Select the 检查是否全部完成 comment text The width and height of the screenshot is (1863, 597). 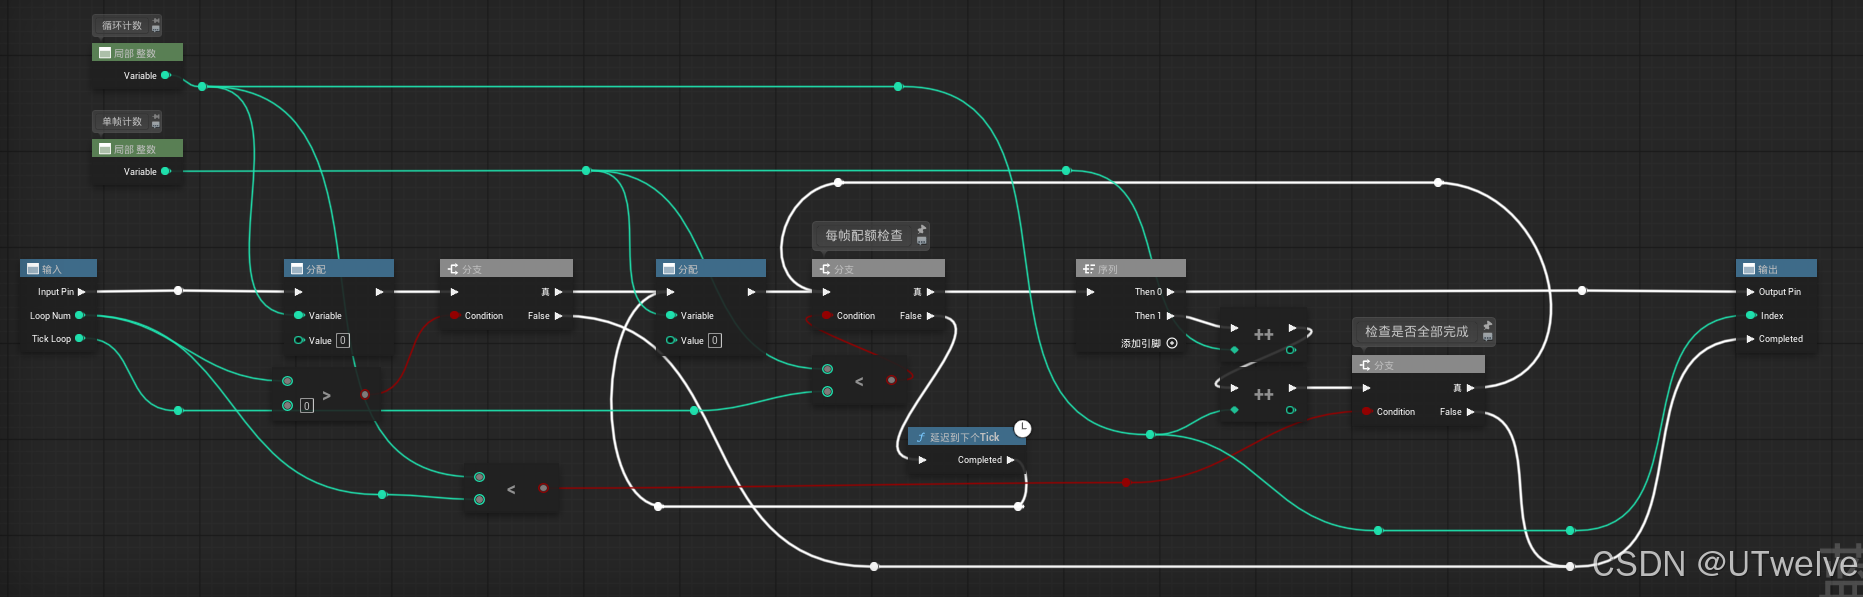tap(1417, 331)
